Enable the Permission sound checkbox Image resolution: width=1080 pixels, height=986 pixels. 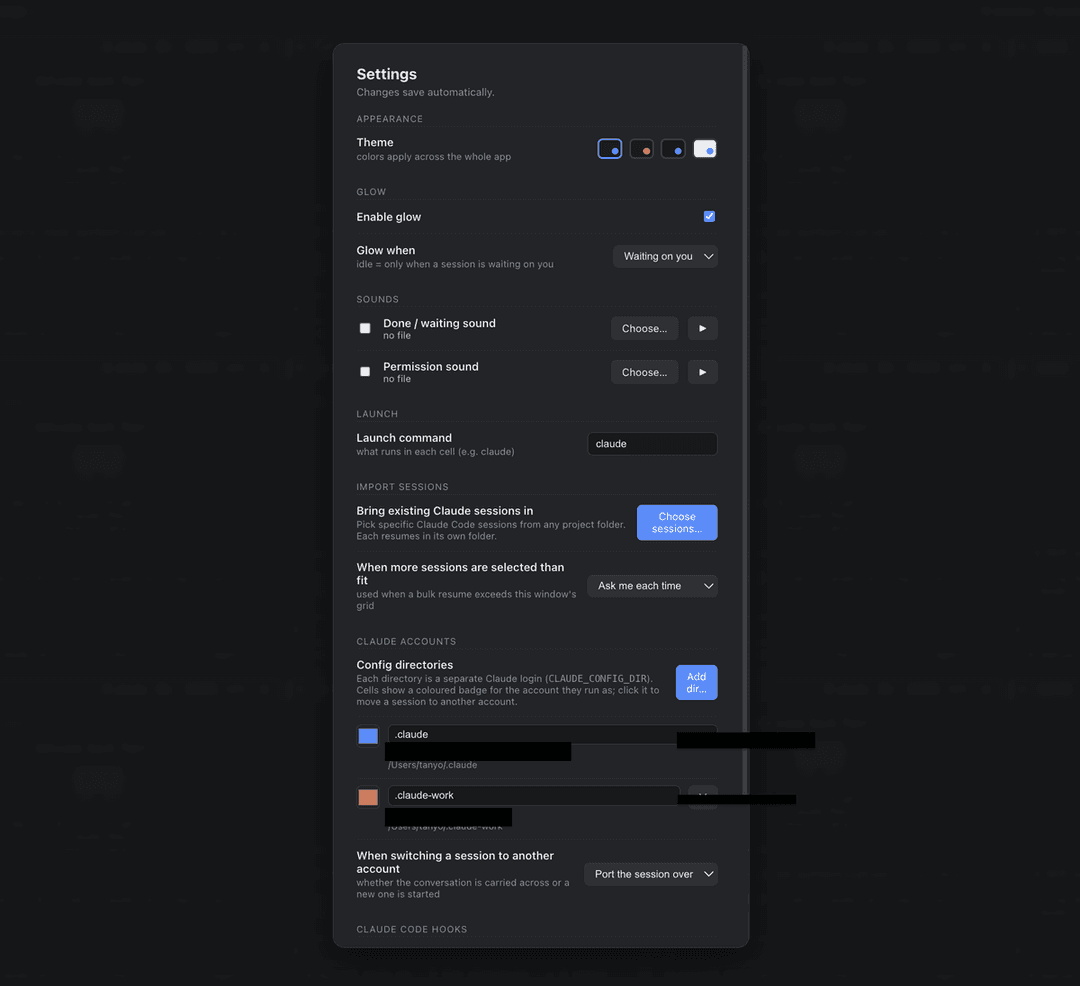point(365,372)
